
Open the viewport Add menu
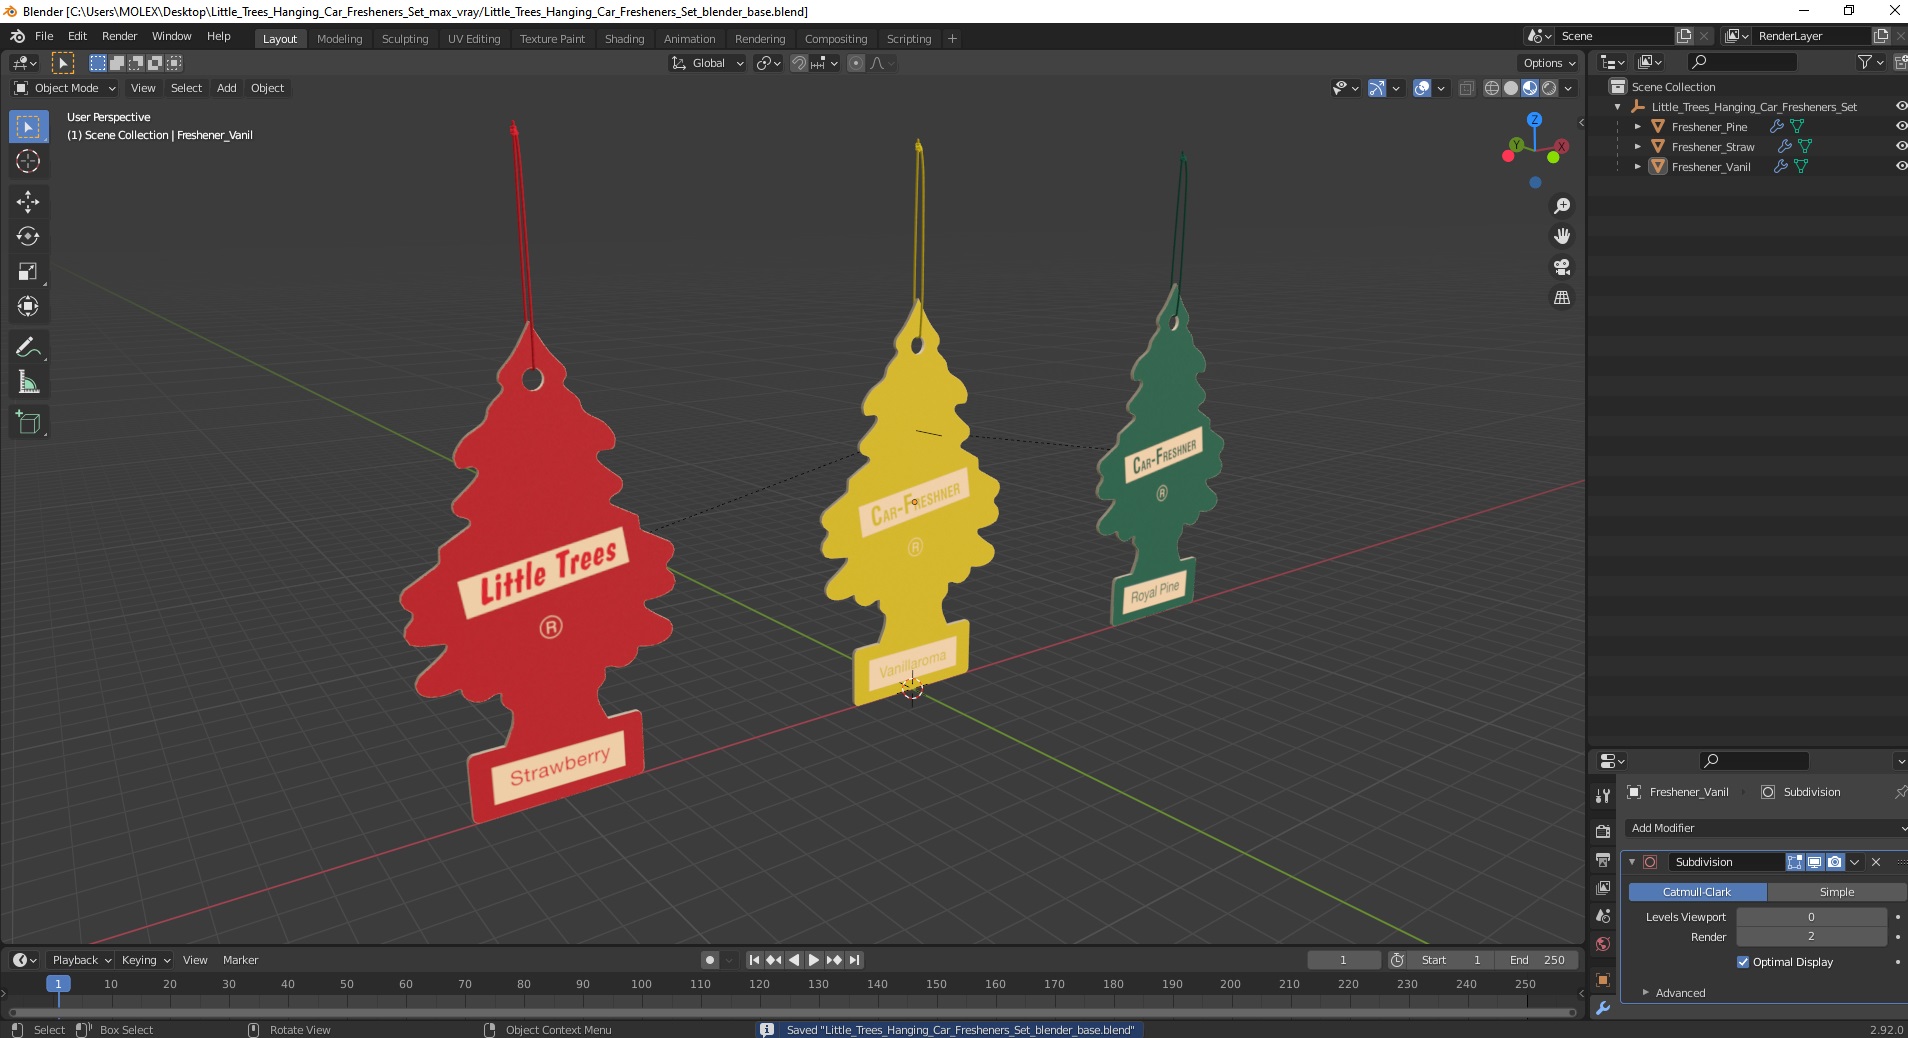227,88
